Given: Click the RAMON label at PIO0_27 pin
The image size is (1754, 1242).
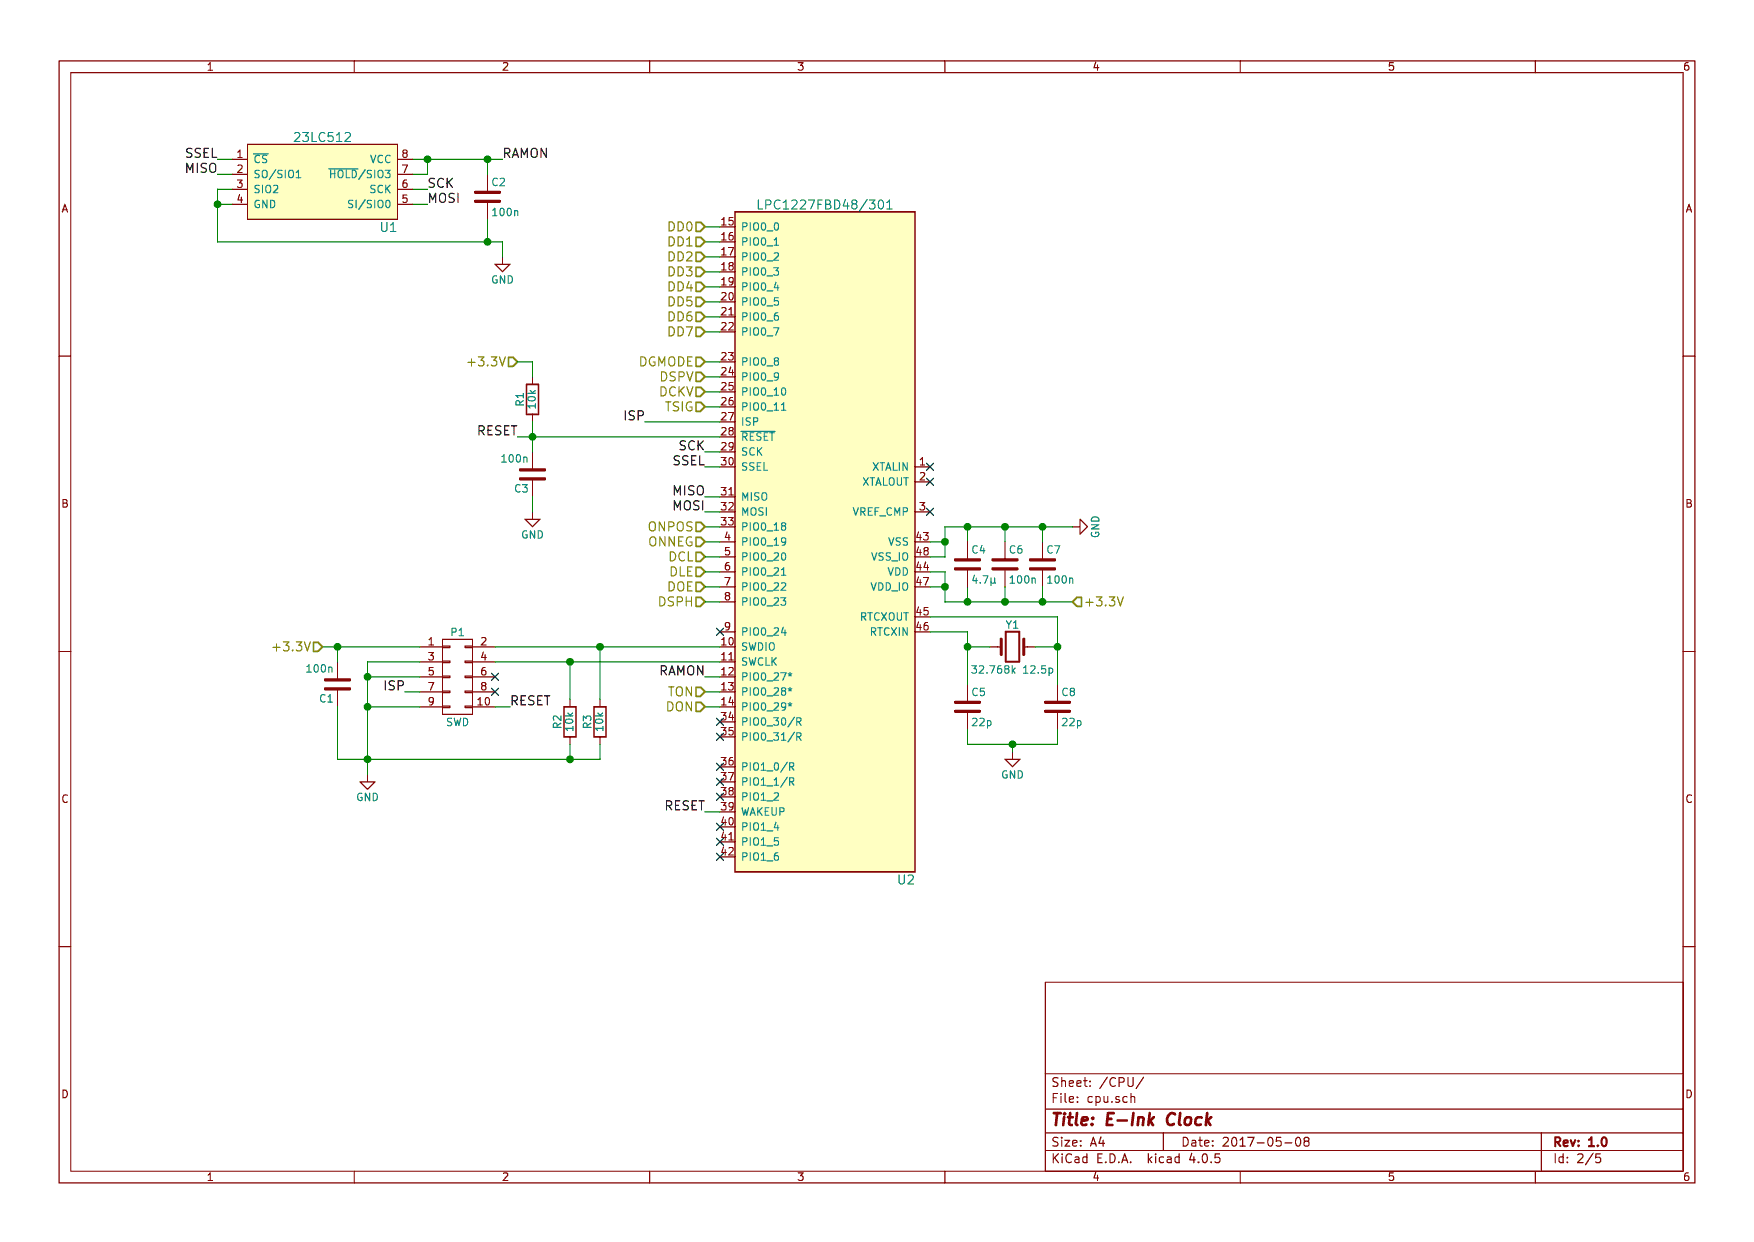Looking at the screenshot, I should click(x=682, y=671).
